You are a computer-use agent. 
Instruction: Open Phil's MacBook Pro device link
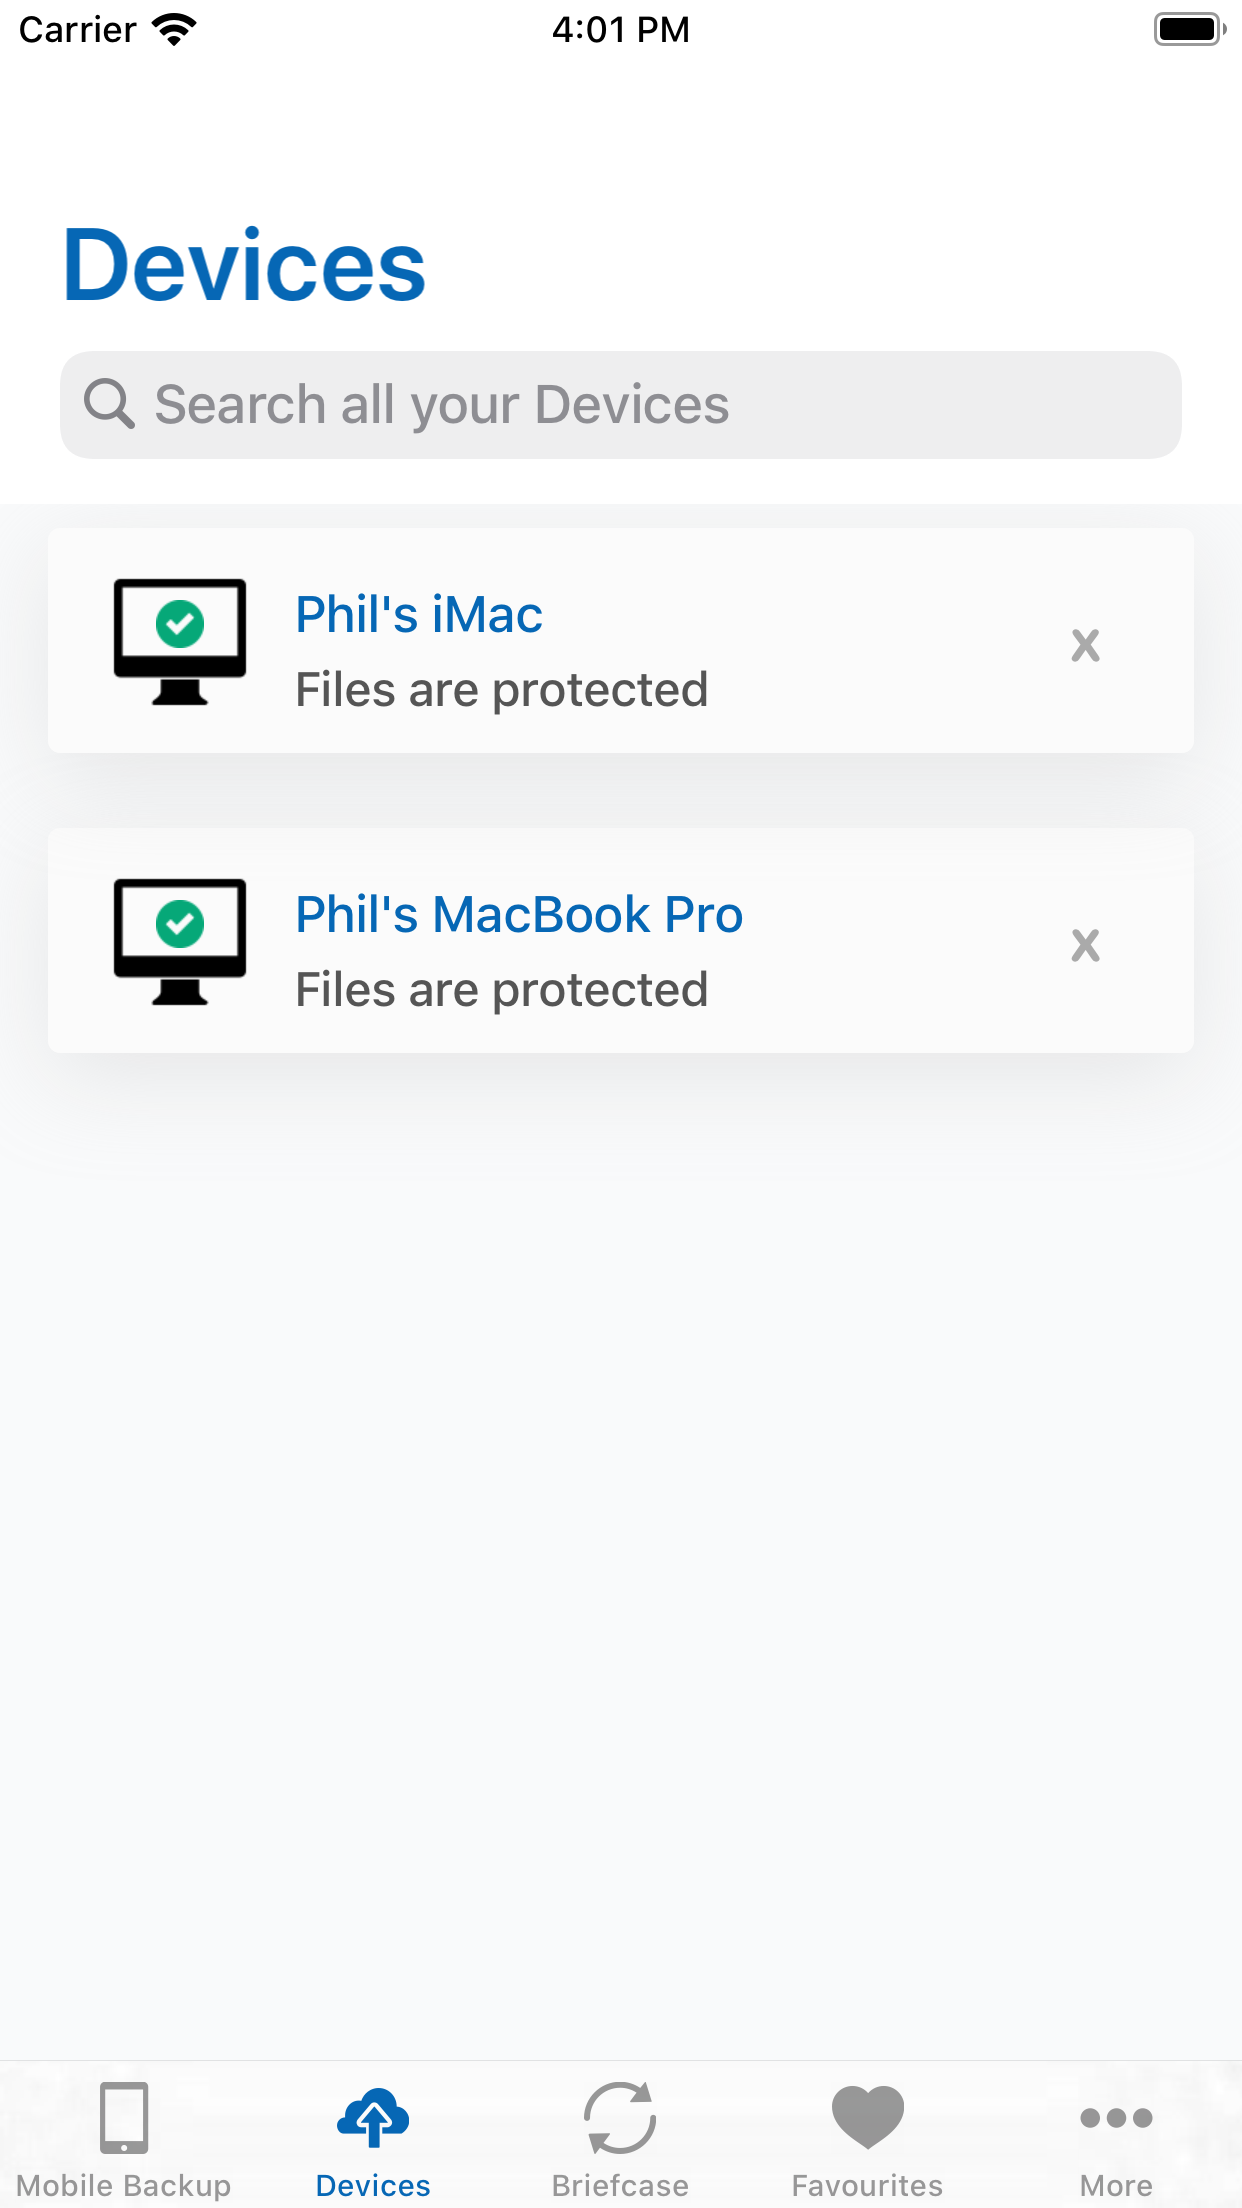[x=519, y=913]
